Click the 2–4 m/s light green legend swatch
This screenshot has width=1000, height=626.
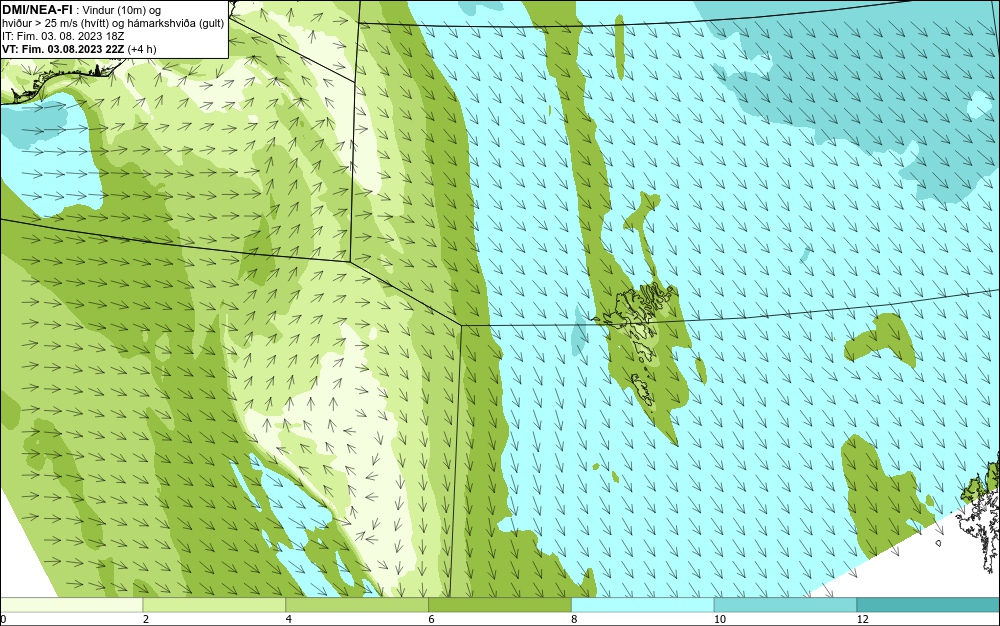pos(214,605)
